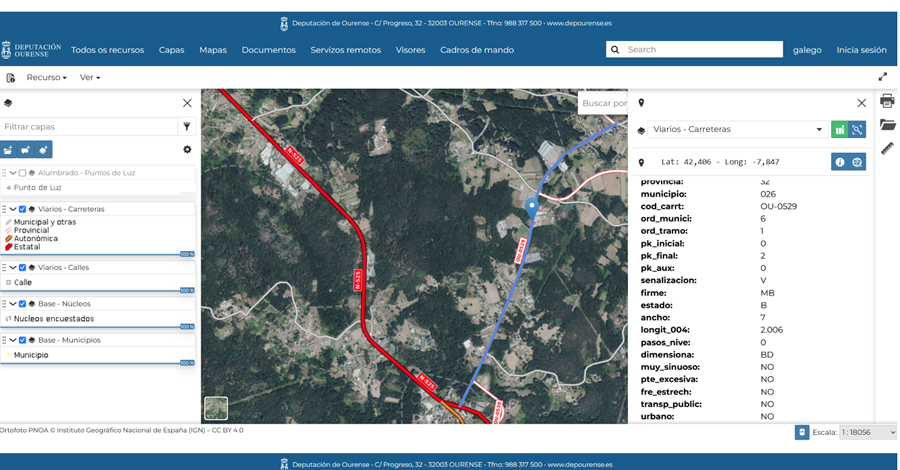Viewport: 900px width, 470px height.
Task: Toggle the Base - Municipios layer checkbox
Action: tap(23, 340)
